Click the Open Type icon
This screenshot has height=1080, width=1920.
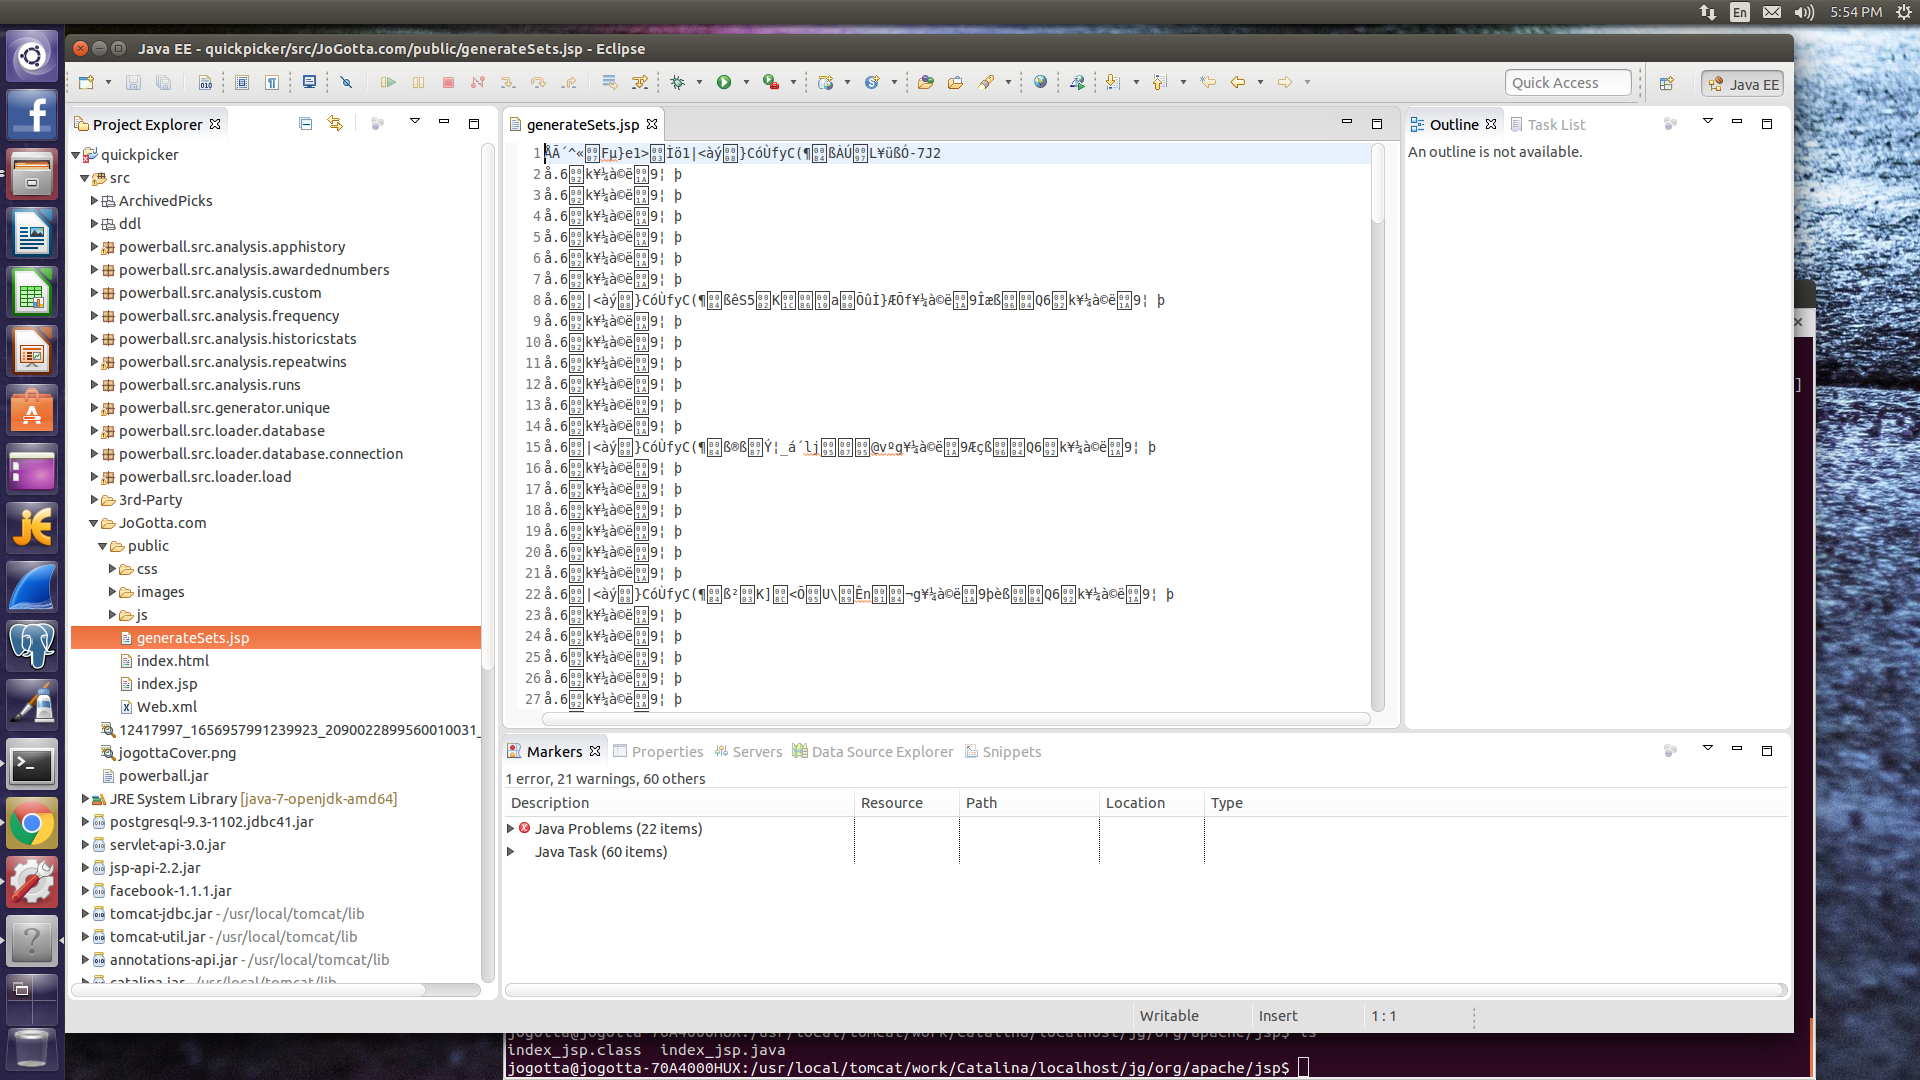click(925, 82)
